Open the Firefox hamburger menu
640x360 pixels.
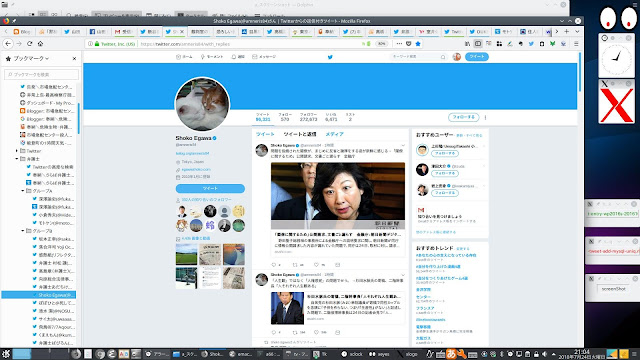(576, 44)
